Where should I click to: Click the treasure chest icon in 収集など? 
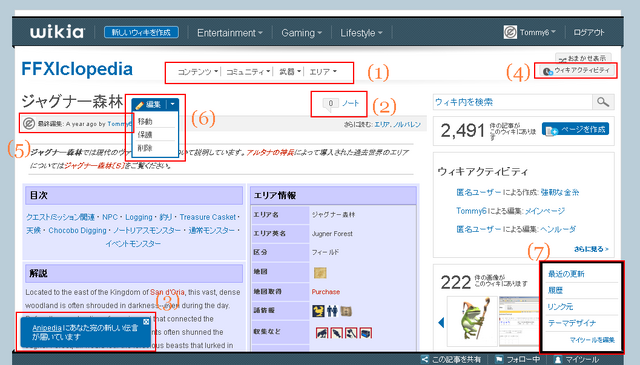(x=366, y=333)
